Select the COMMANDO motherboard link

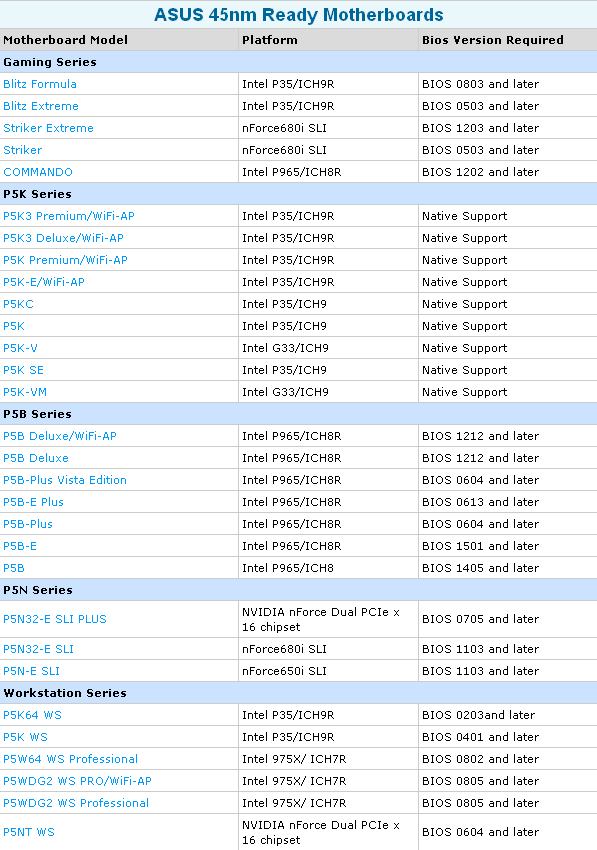(x=38, y=172)
